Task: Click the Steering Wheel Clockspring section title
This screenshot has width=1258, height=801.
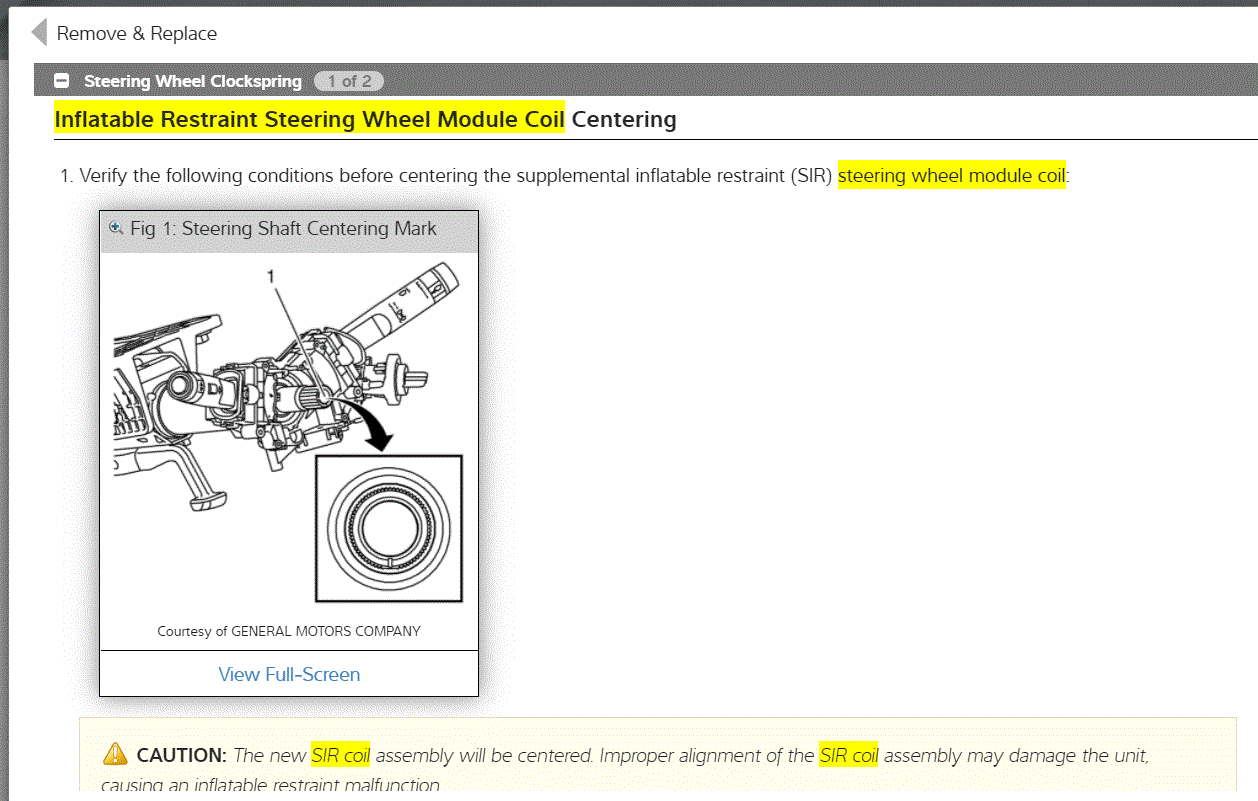Action: (x=193, y=81)
